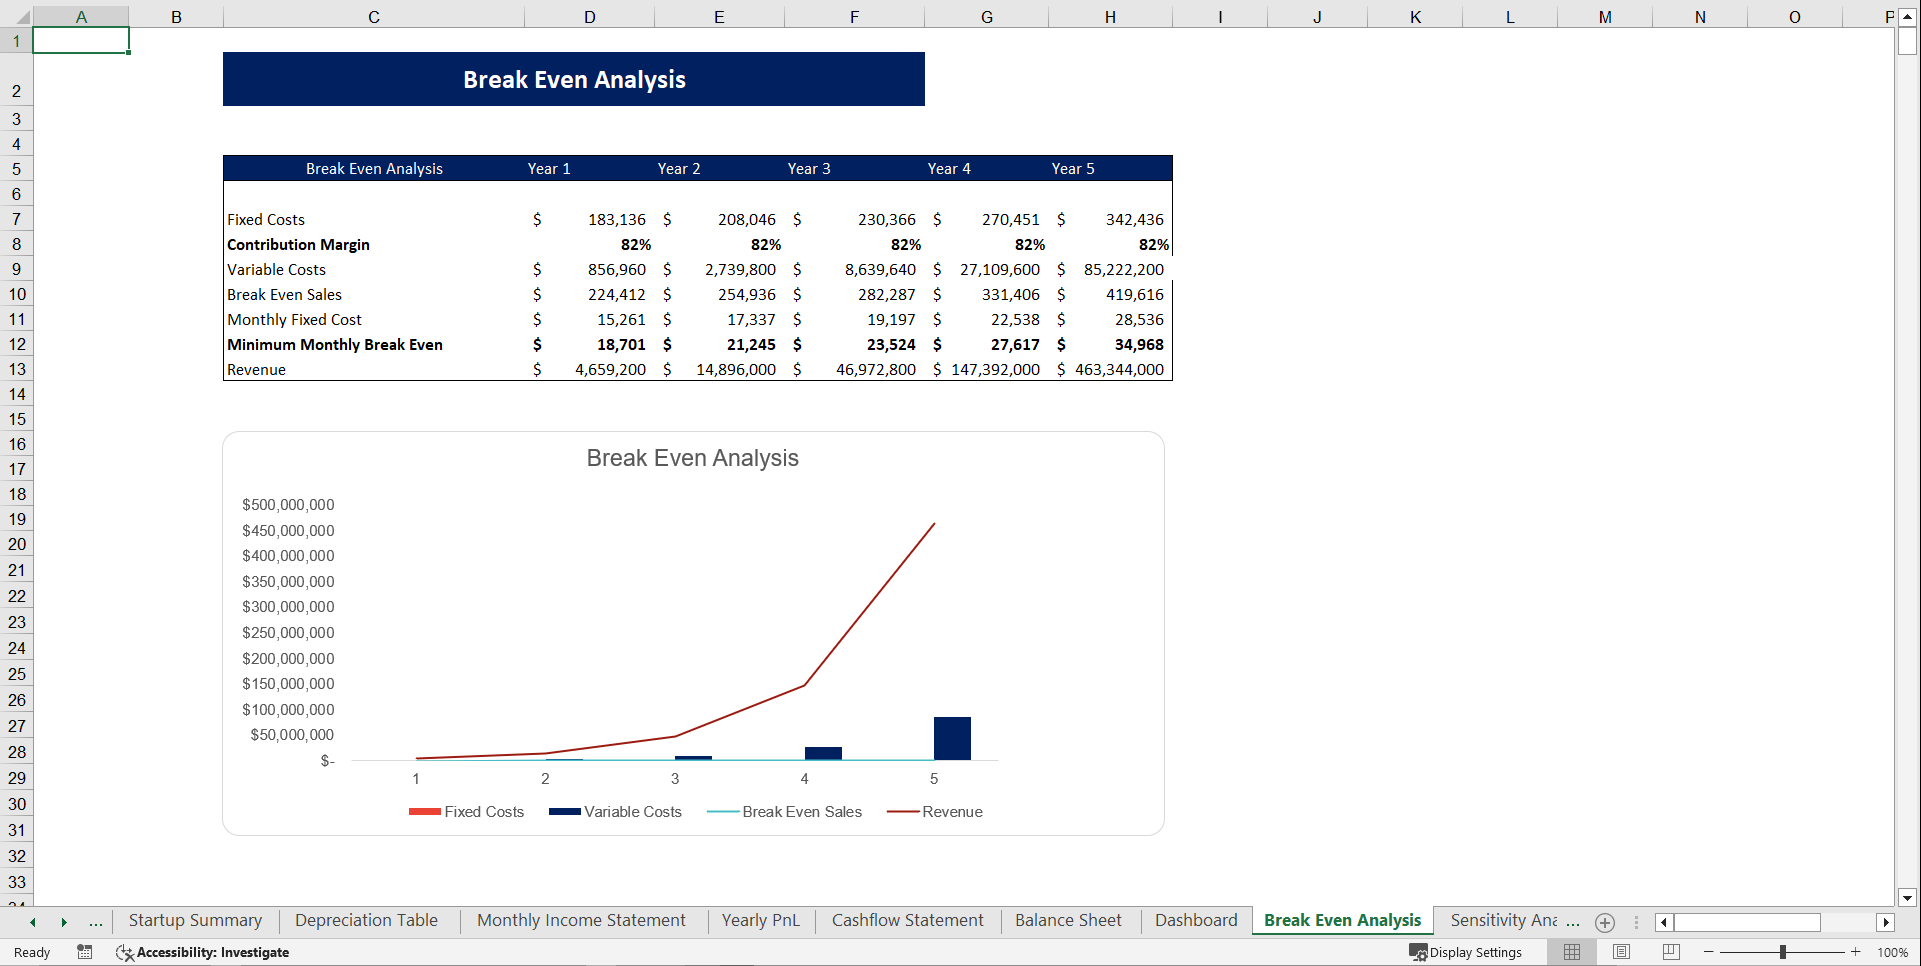Click Variable Costs legend entry in chart
1921x966 pixels.
[x=615, y=812]
